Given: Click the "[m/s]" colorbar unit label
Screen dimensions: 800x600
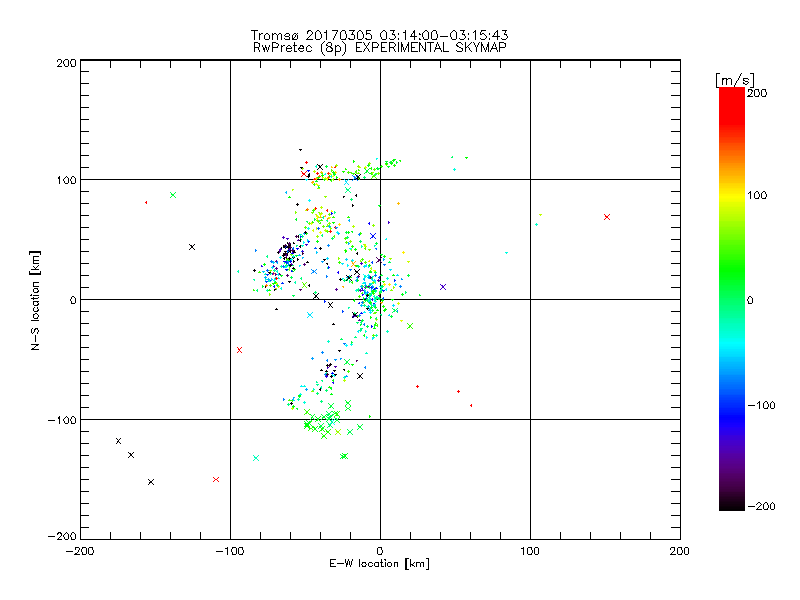Looking at the screenshot, I should pyautogui.click(x=735, y=80).
